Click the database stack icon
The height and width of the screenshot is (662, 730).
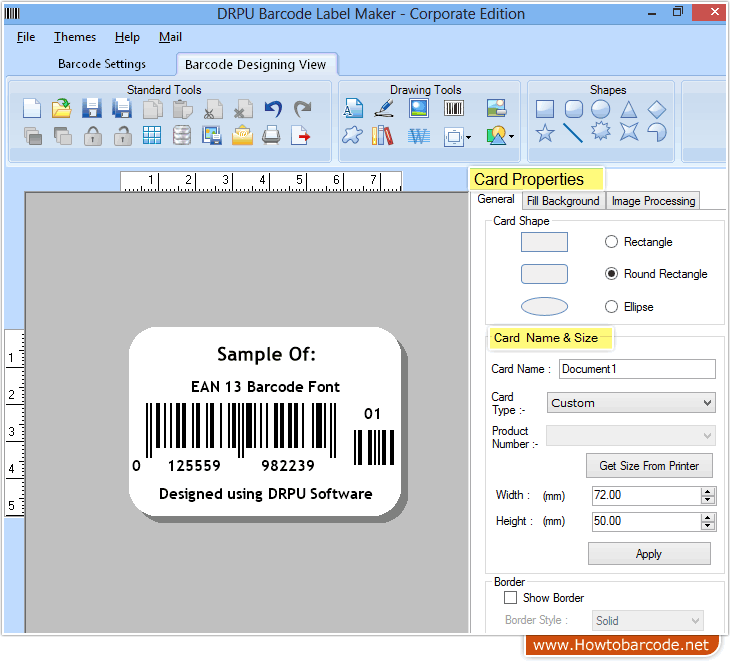(182, 136)
